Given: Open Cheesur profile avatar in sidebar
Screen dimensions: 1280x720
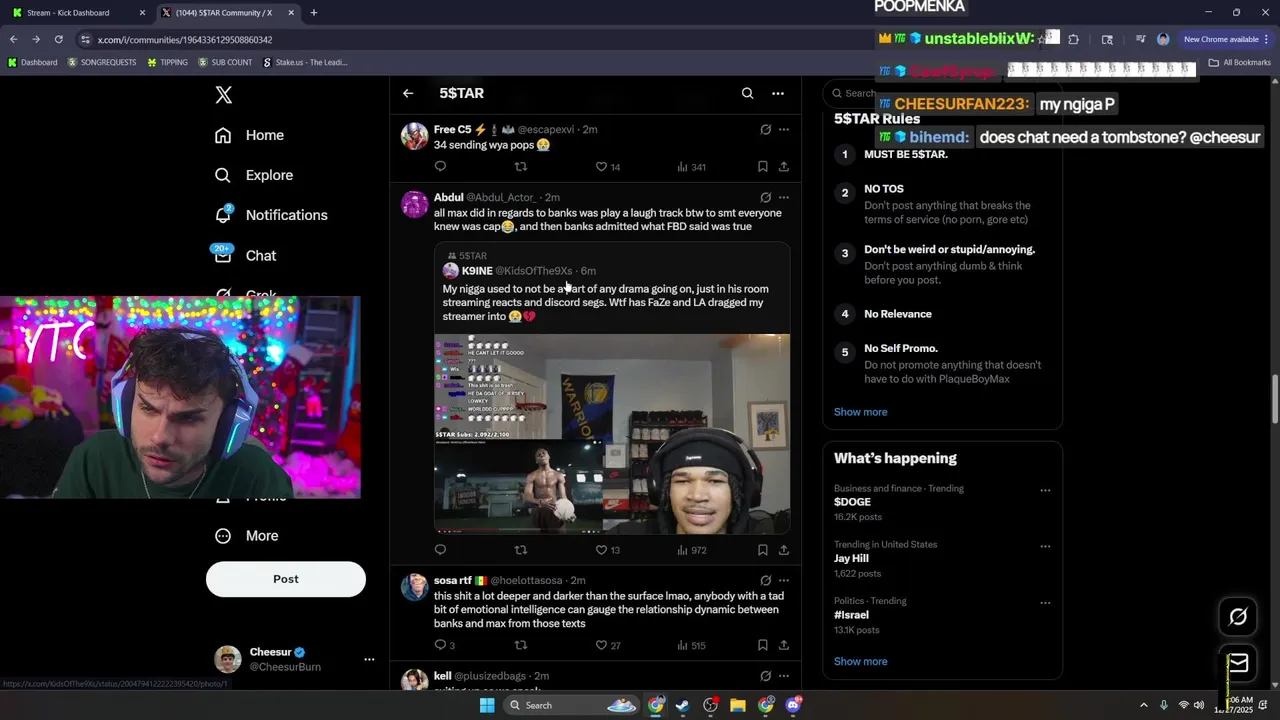Looking at the screenshot, I should [228, 659].
